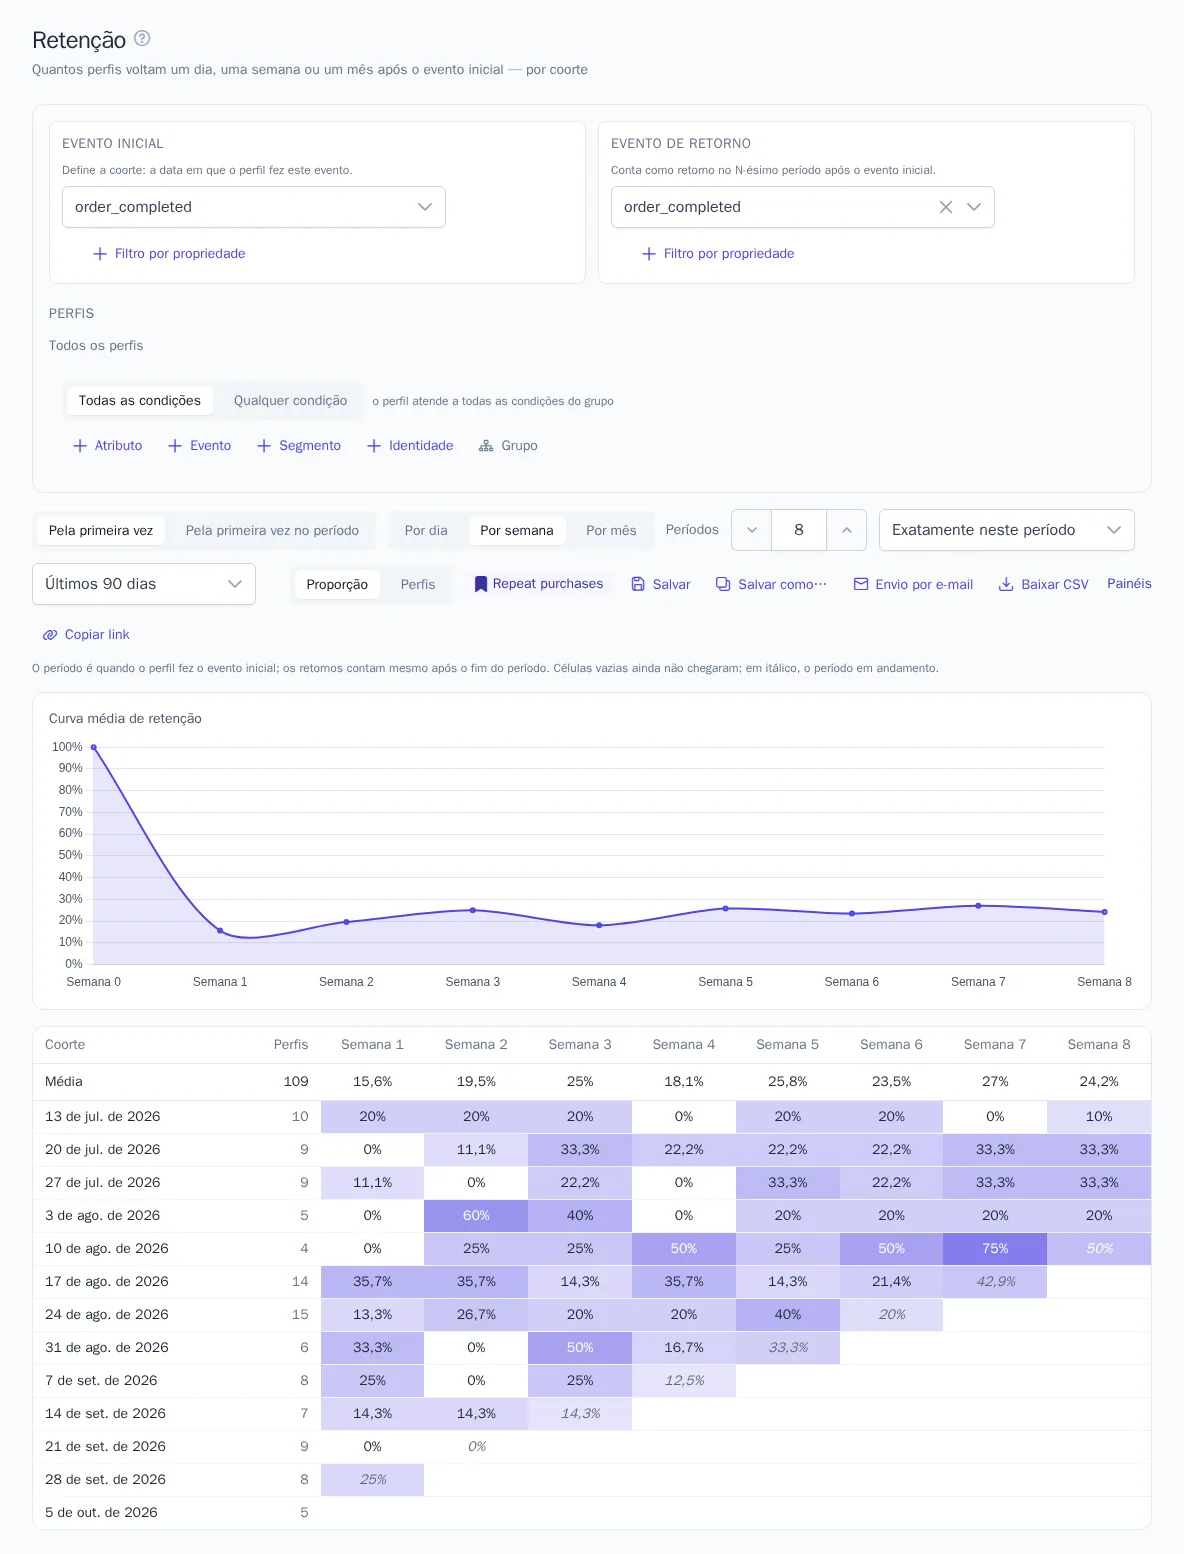Screen dimensions: 1184x1554
Task: Click the Salvar como copy icon
Action: pyautogui.click(x=723, y=584)
